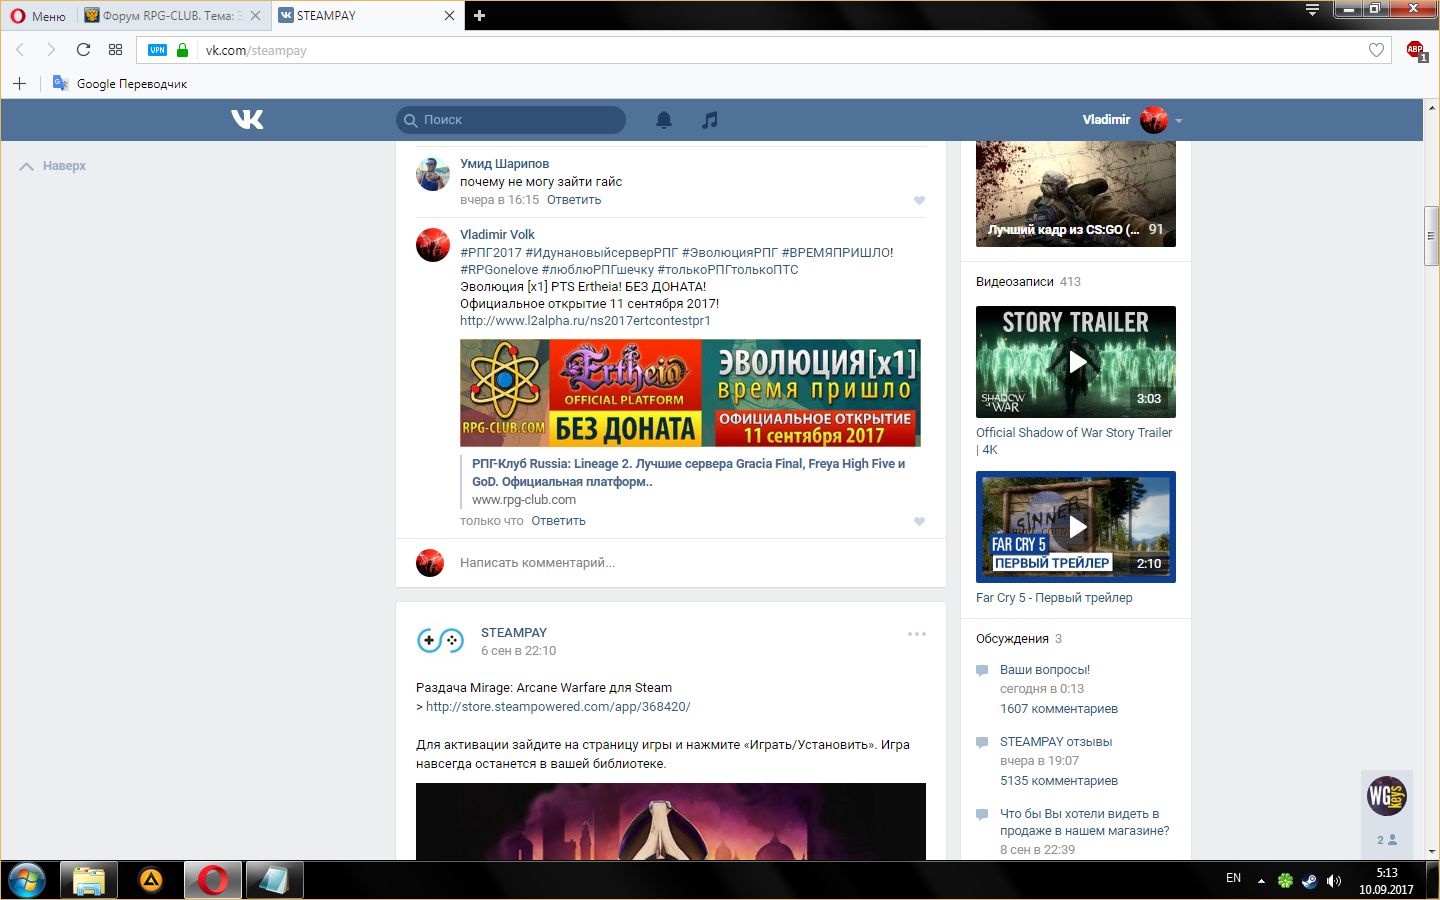Like Умид Шарипов's comment heart icon
Screen dimensions: 1440x900
click(919, 200)
